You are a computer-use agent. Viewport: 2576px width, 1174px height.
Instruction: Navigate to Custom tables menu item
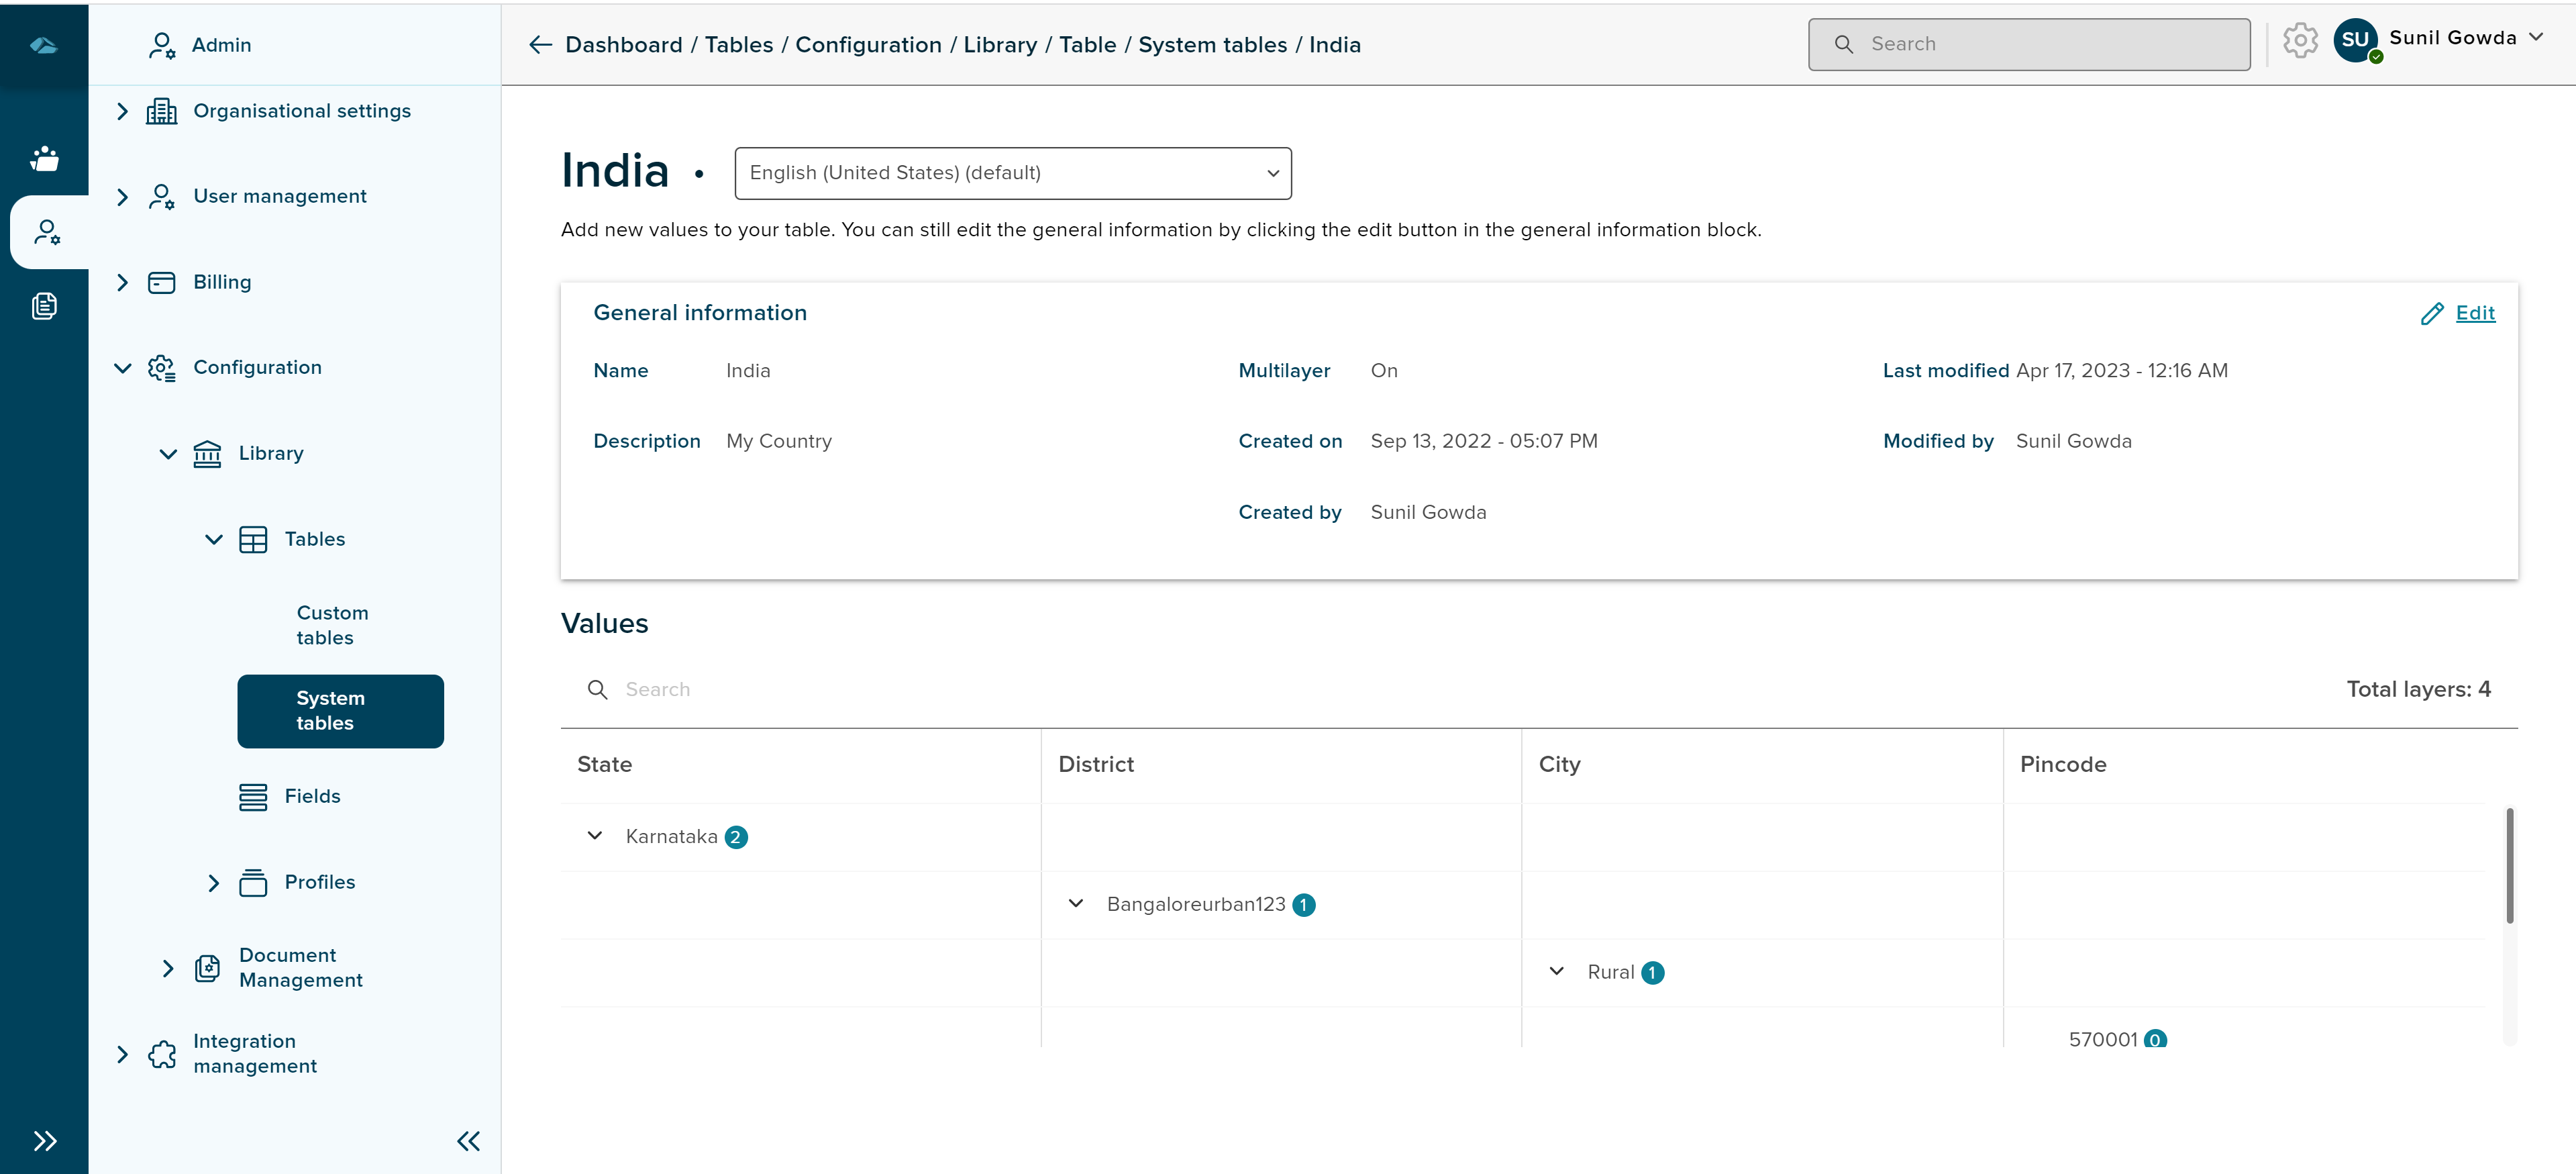point(330,625)
